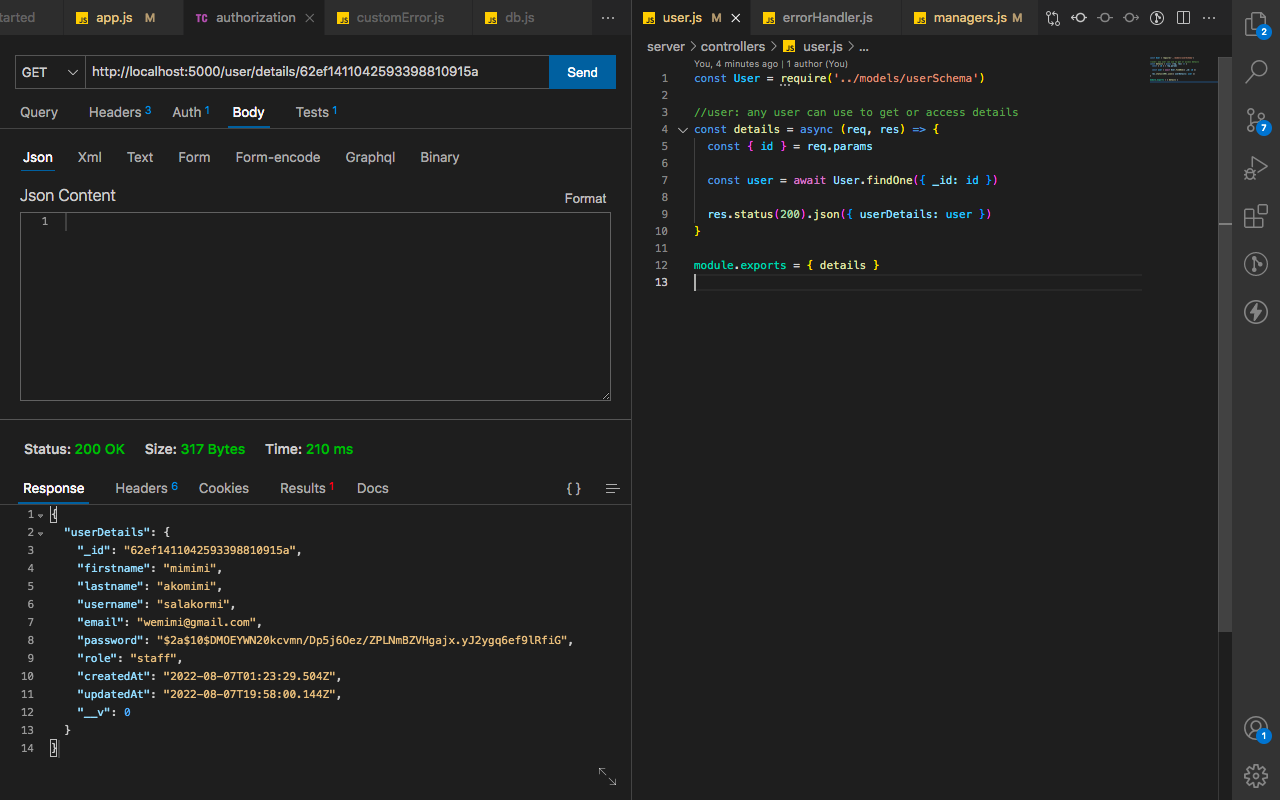Click the code minimap on the right editor
The width and height of the screenshot is (1280, 800).
coord(1182,70)
